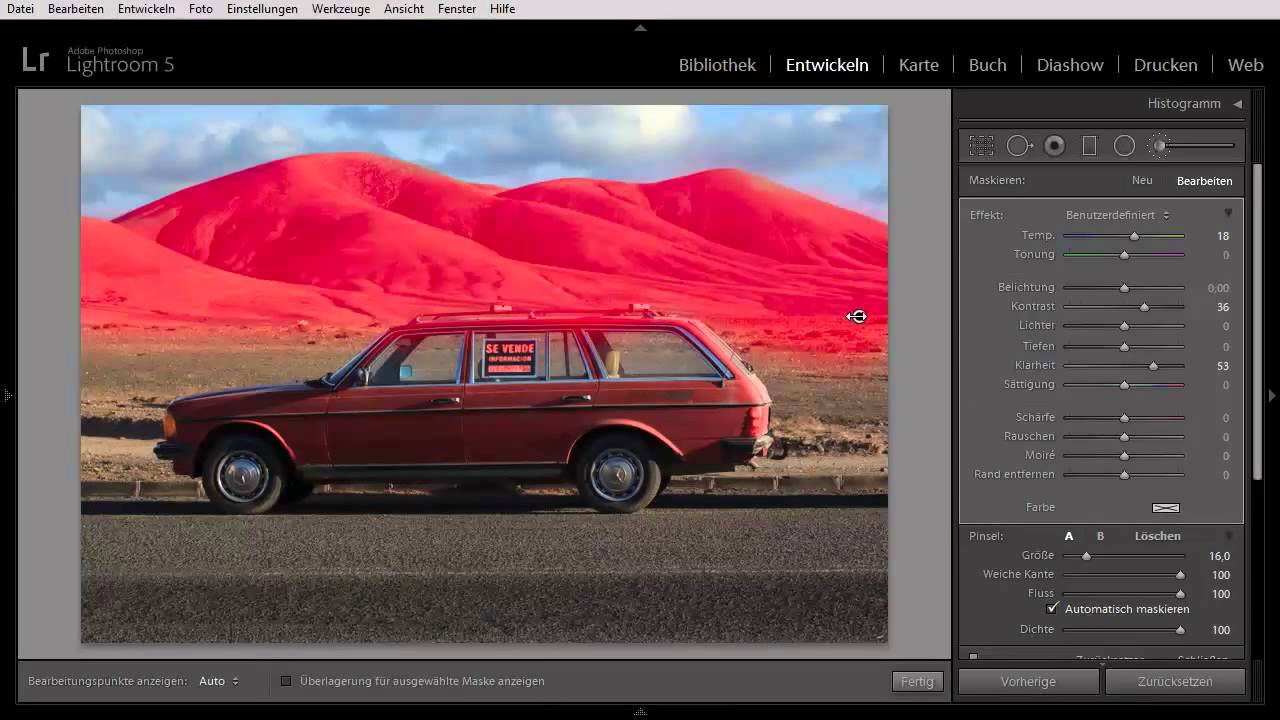Select the Spot Removal tool icon
Viewport: 1280px width, 720px height.
click(1019, 146)
